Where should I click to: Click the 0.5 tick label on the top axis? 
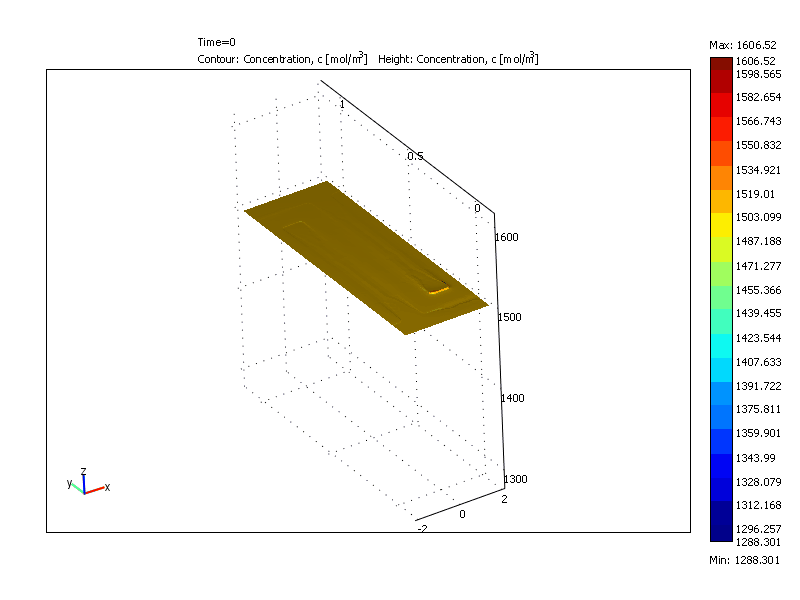coord(415,156)
